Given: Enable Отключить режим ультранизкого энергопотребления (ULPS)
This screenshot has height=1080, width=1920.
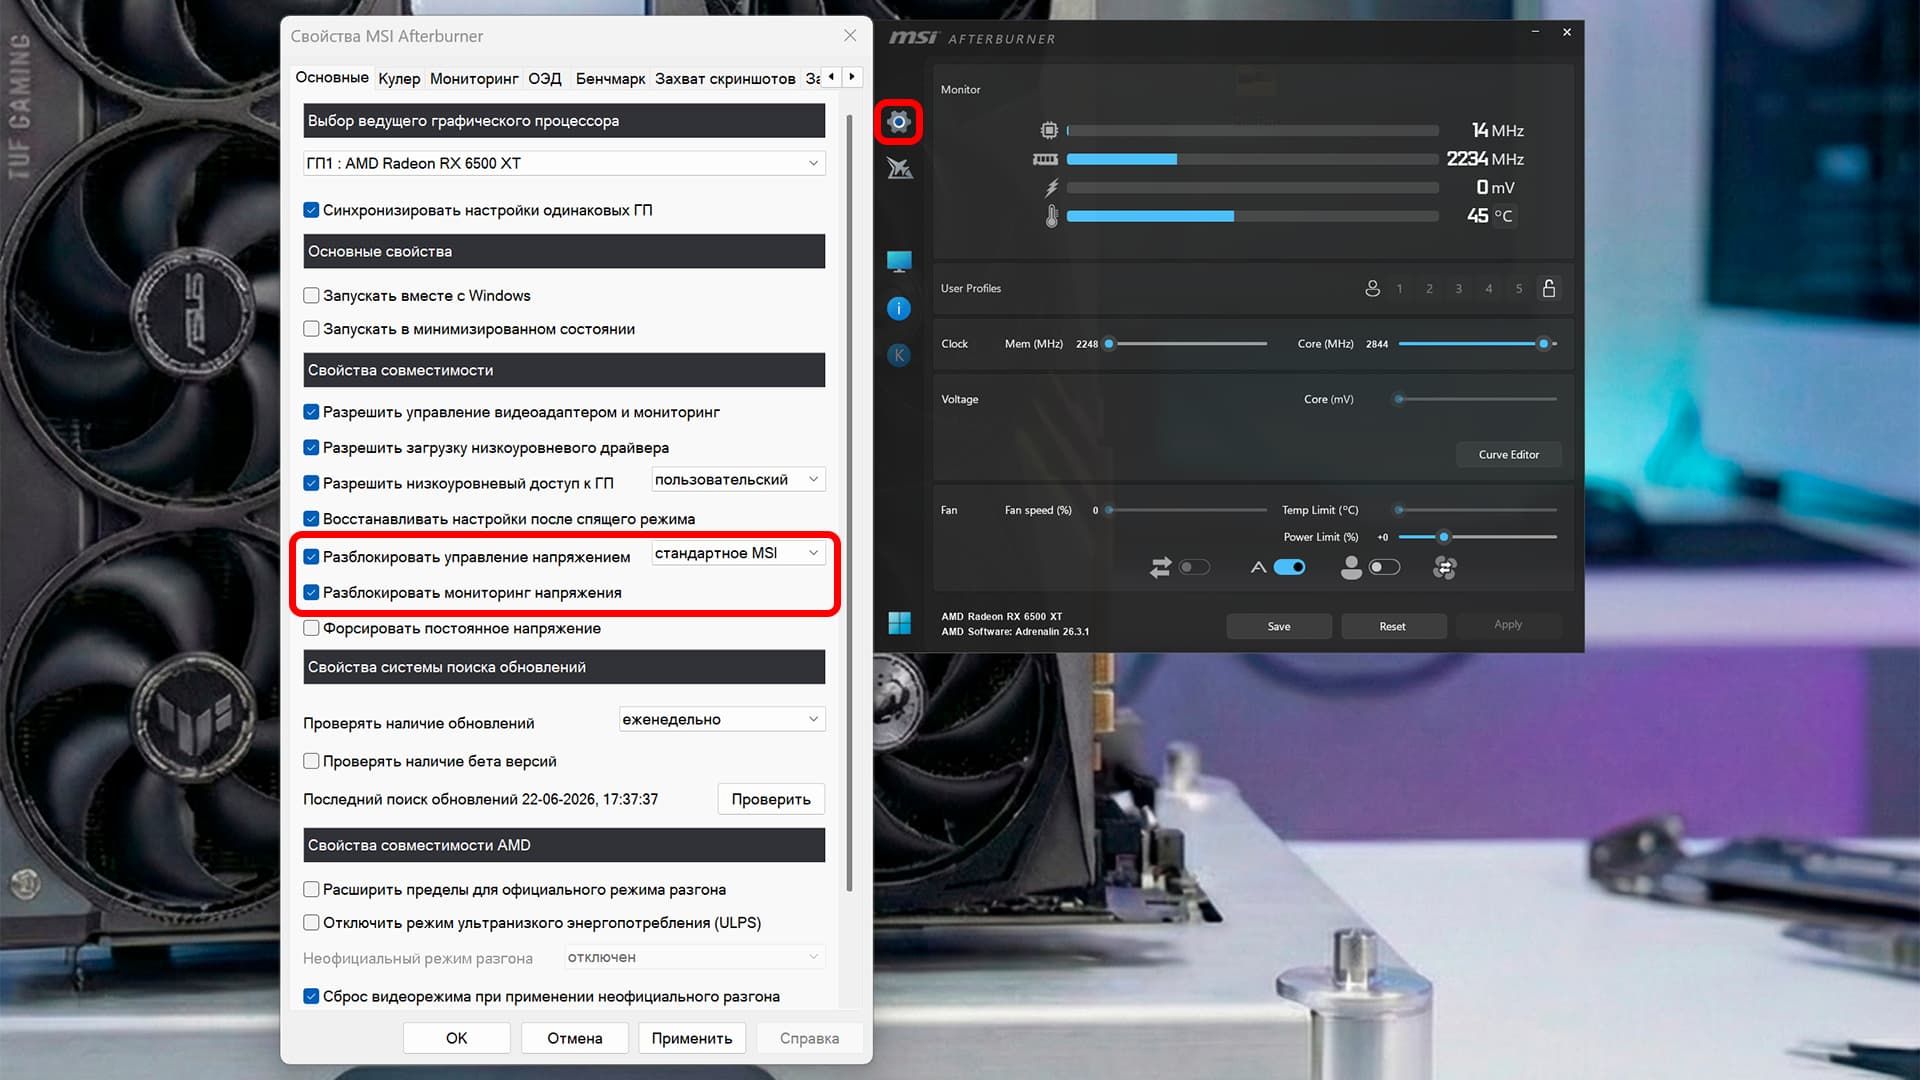Looking at the screenshot, I should pyautogui.click(x=311, y=922).
